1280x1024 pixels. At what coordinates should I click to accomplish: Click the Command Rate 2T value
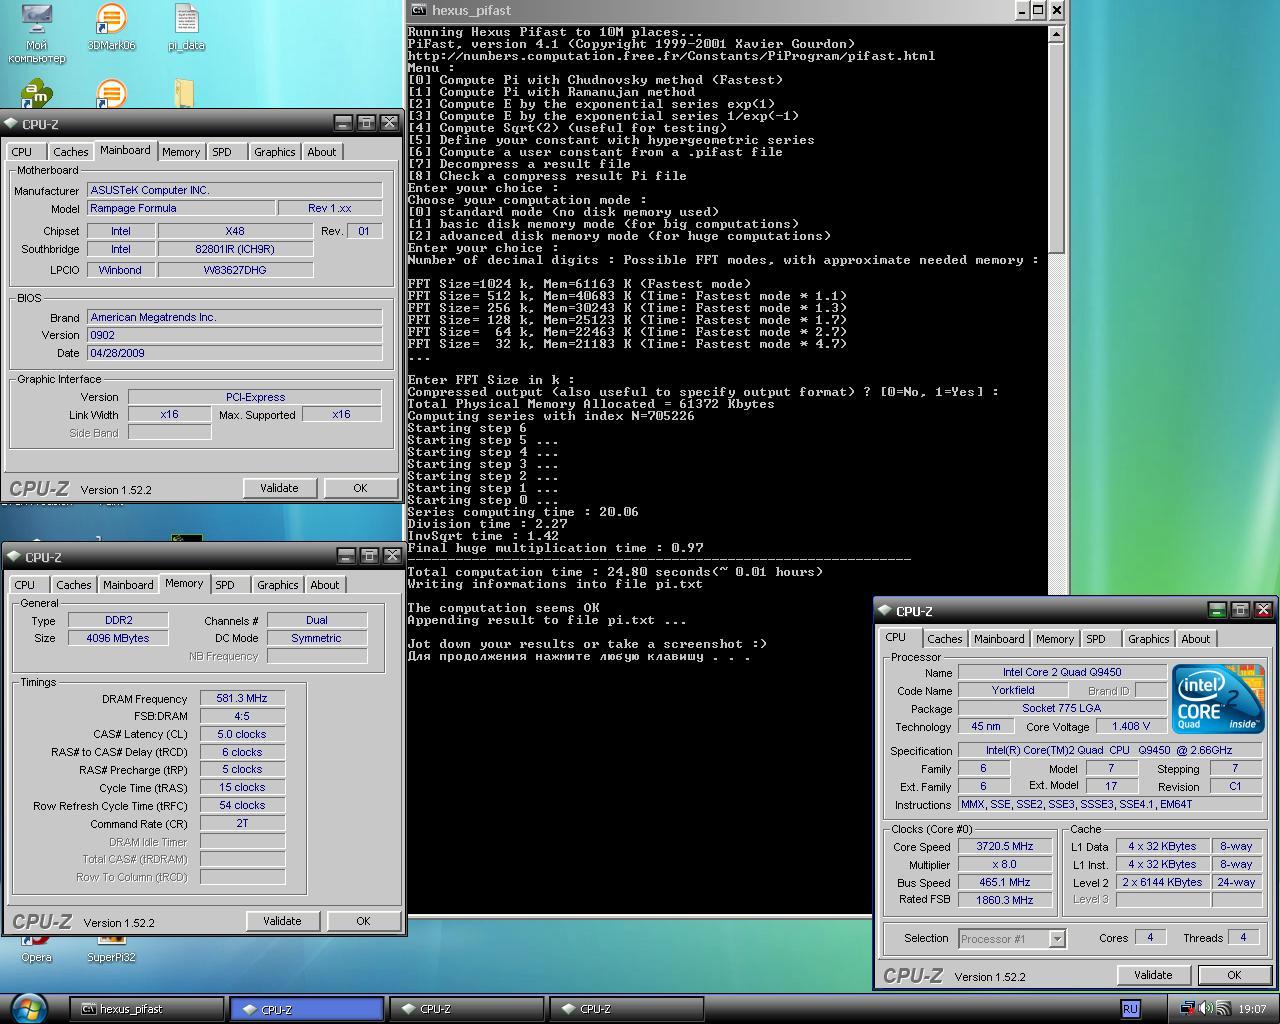point(242,824)
